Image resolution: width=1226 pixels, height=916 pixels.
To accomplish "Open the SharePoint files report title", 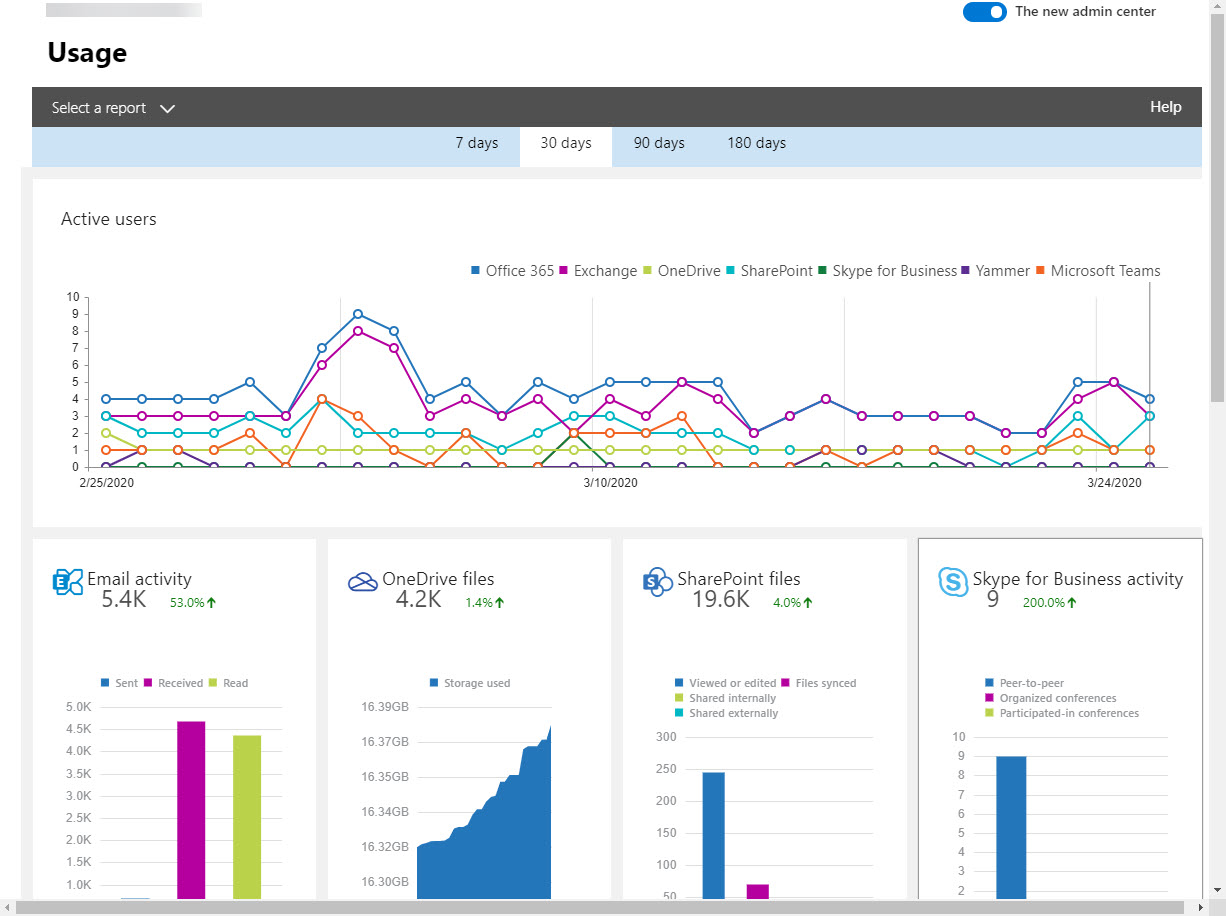I will (739, 579).
